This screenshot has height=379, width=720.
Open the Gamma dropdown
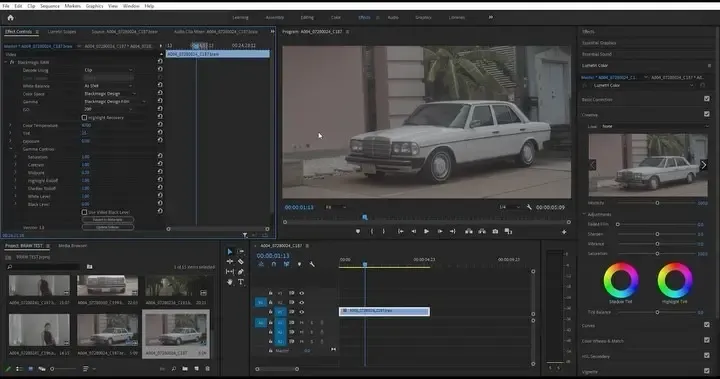(x=115, y=102)
